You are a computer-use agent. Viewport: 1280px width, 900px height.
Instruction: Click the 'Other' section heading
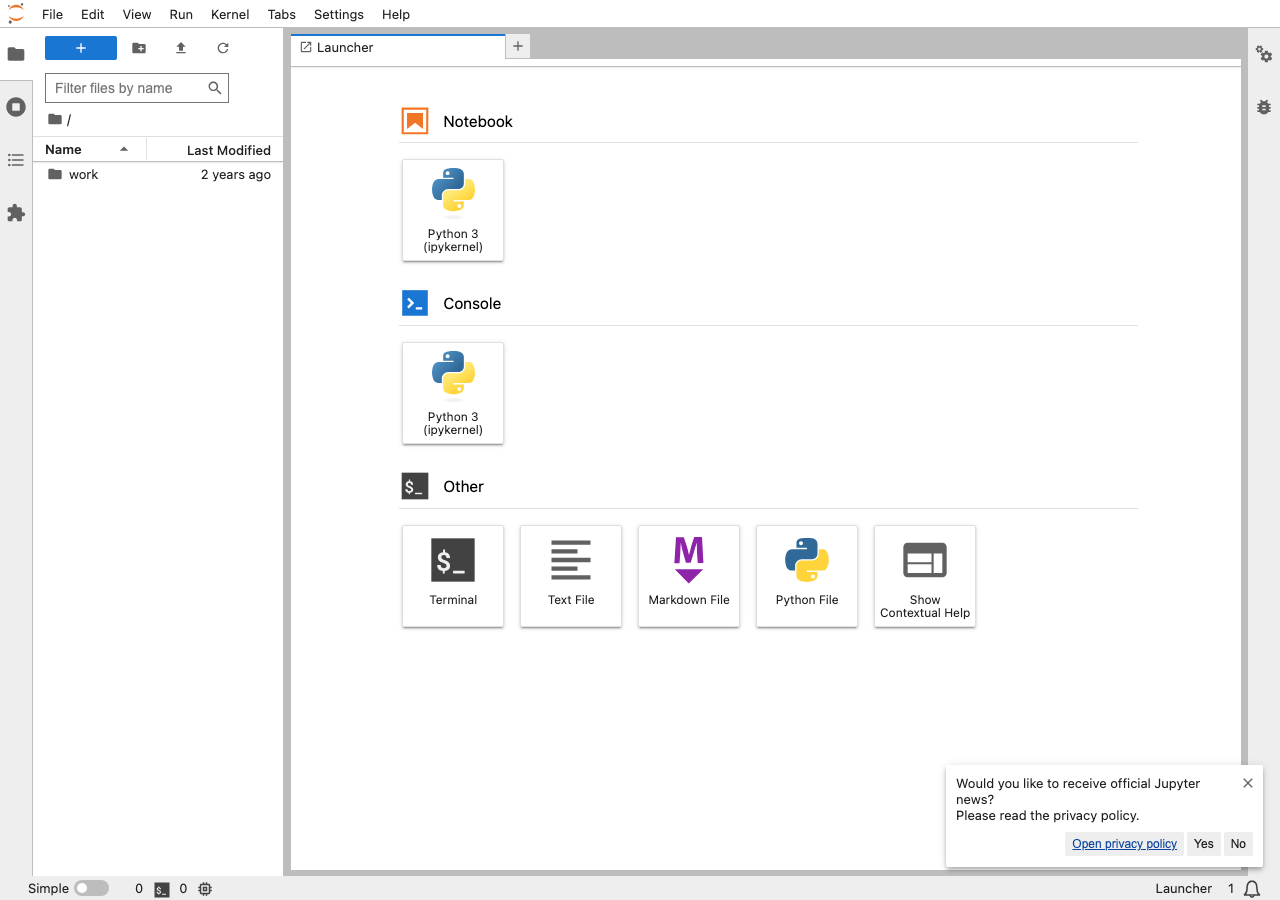[463, 486]
